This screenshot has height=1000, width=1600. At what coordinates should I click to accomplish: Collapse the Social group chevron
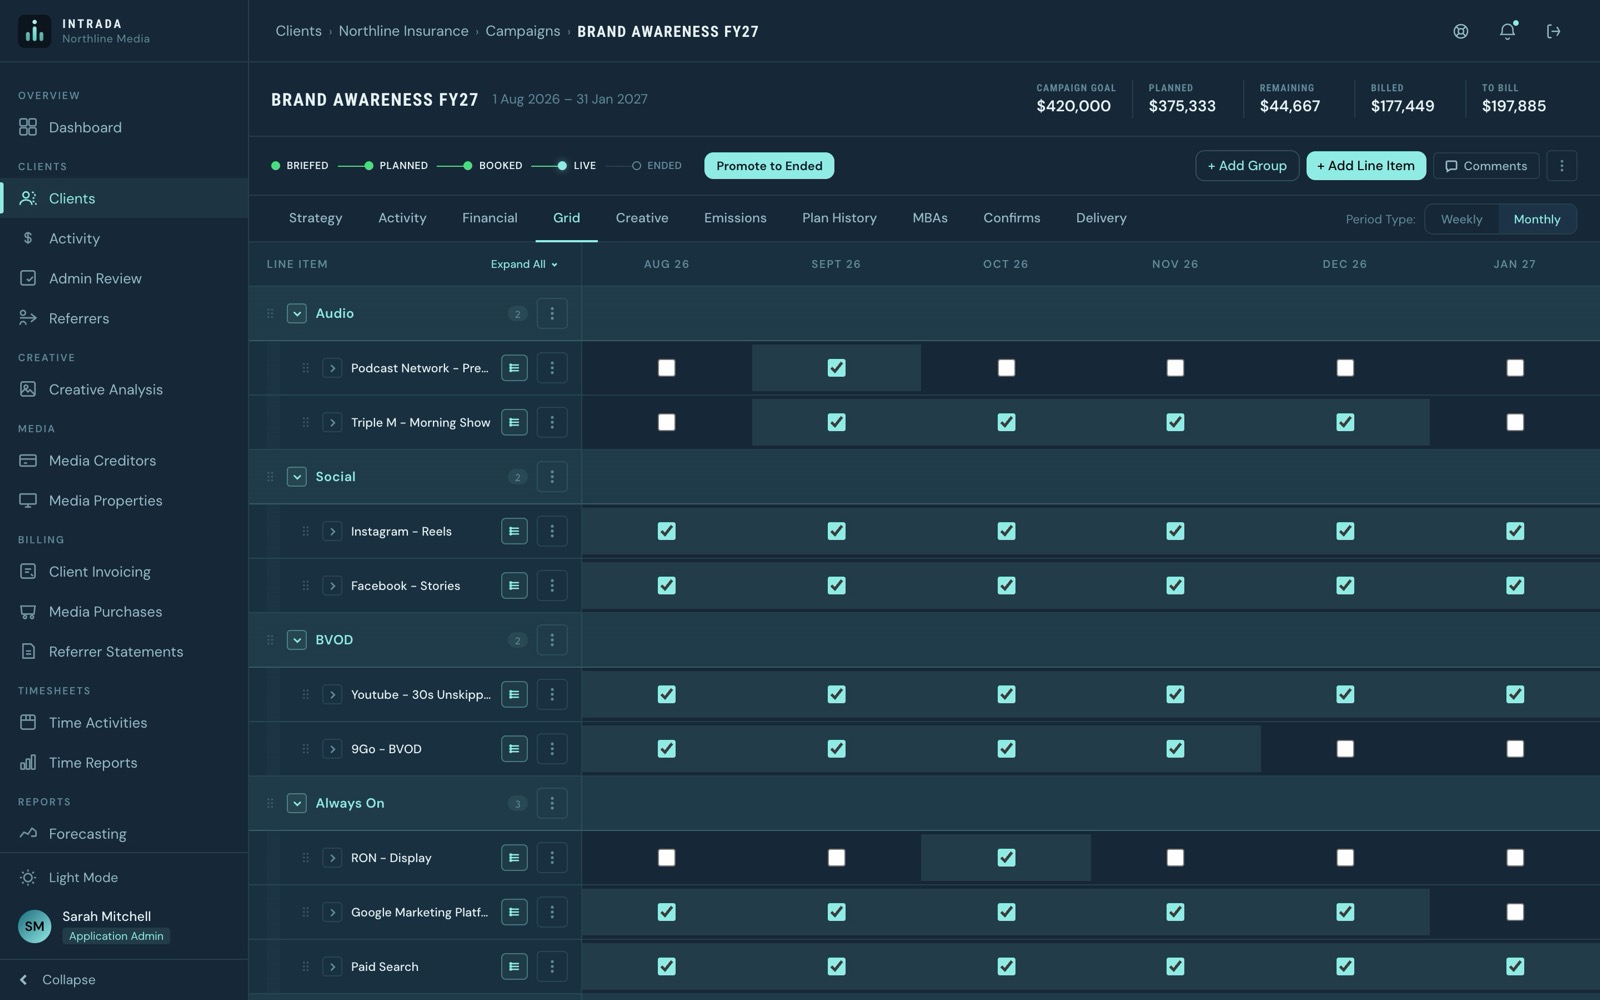296,477
